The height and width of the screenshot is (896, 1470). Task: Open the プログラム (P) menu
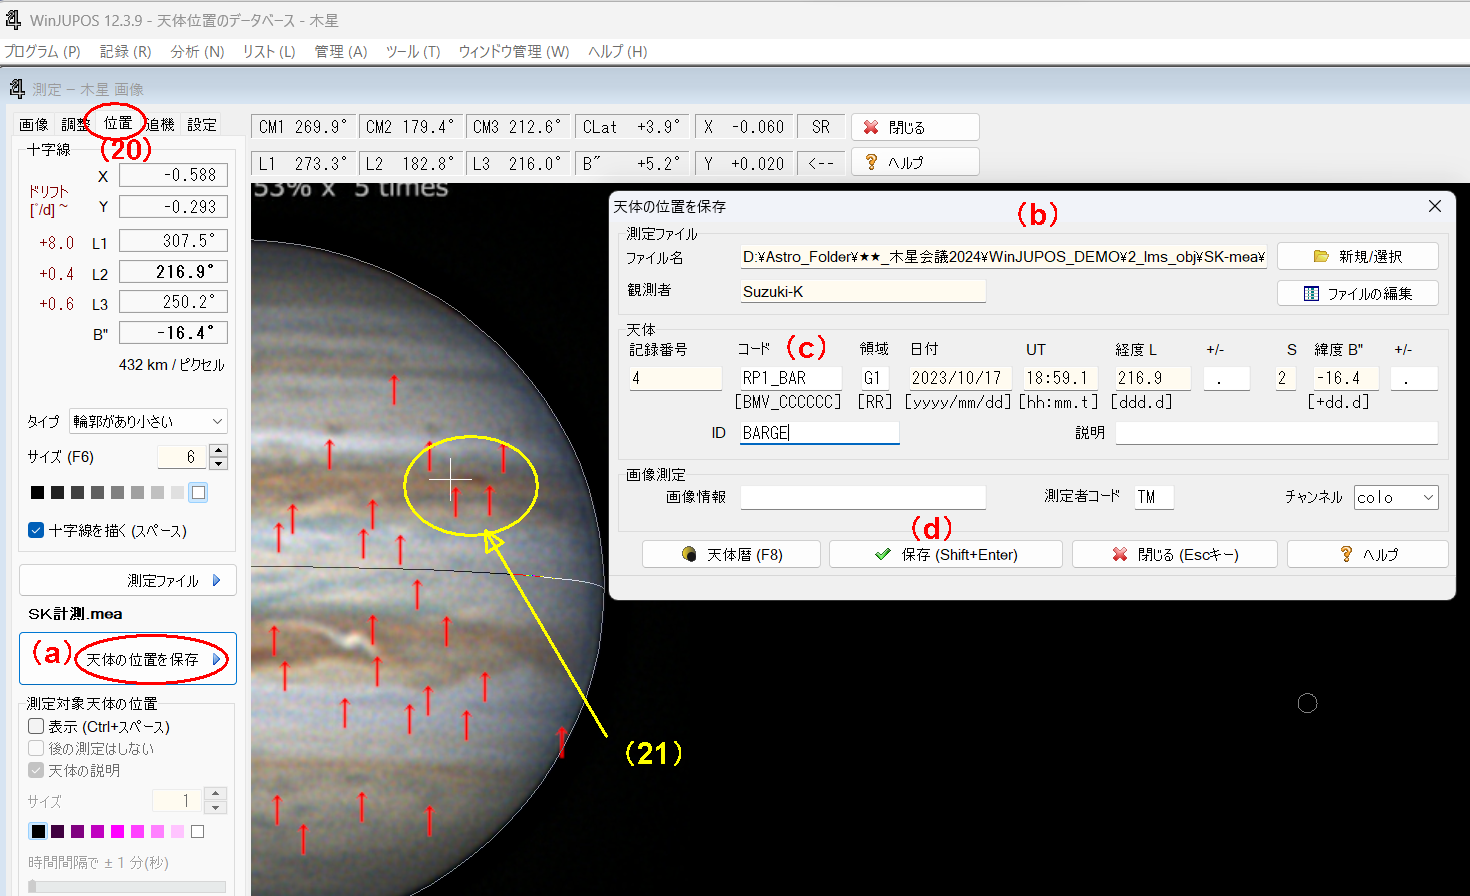42,51
